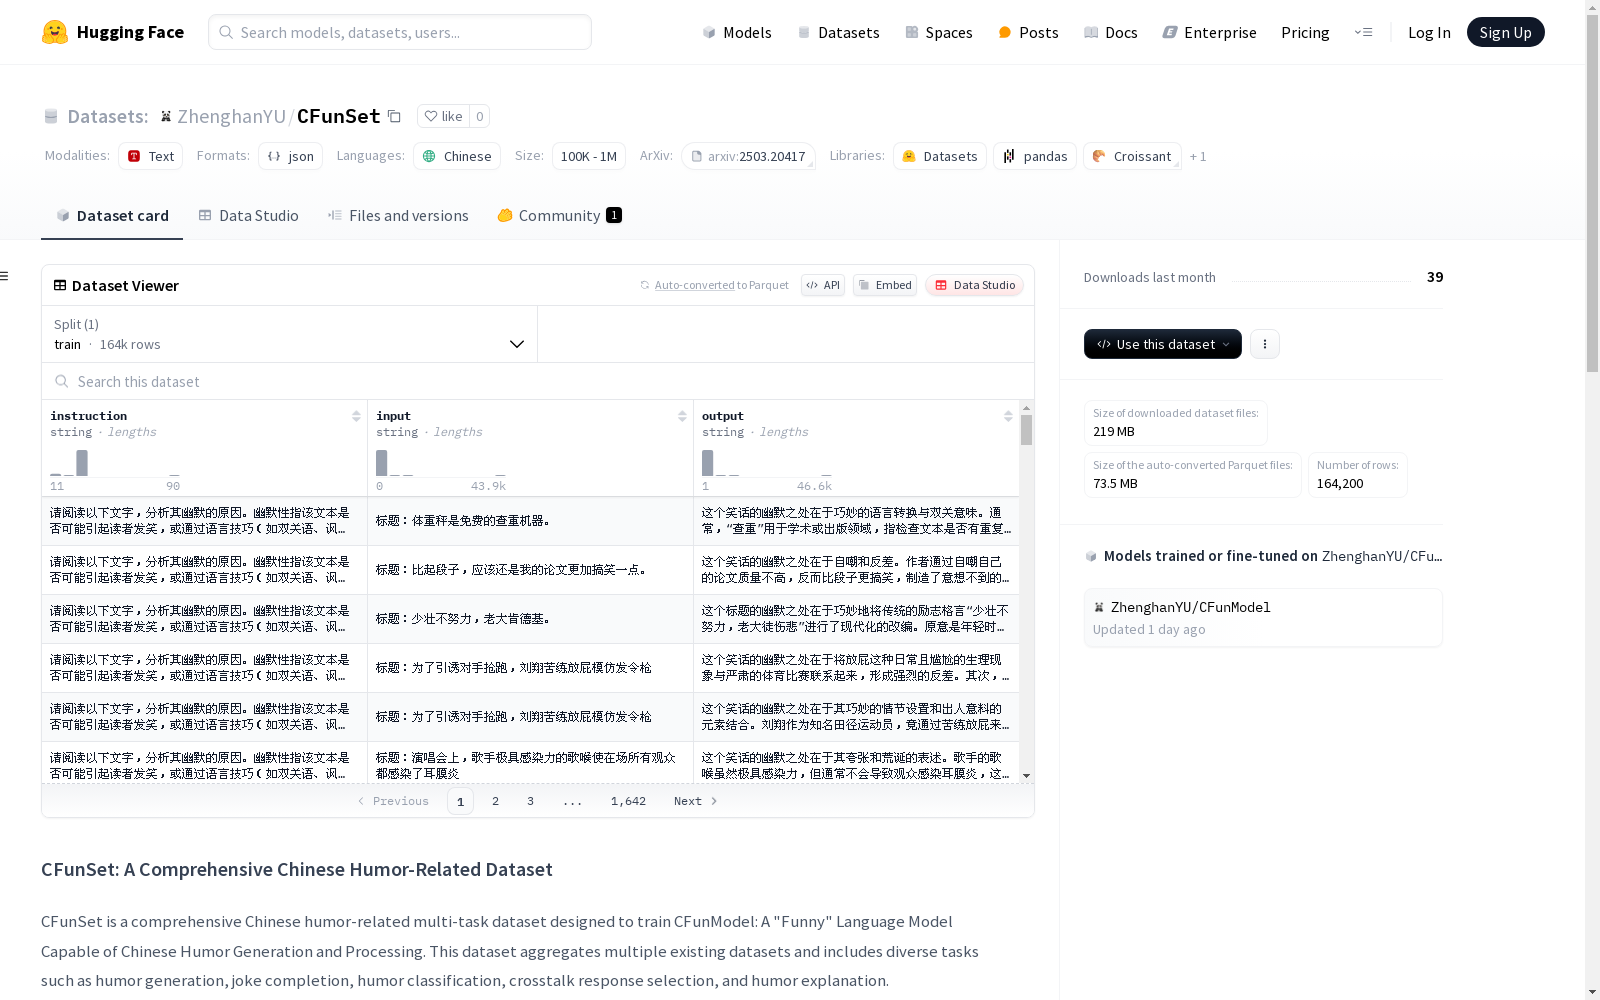Focus the Search this dataset field
Image resolution: width=1600 pixels, height=1000 pixels.
(x=538, y=382)
